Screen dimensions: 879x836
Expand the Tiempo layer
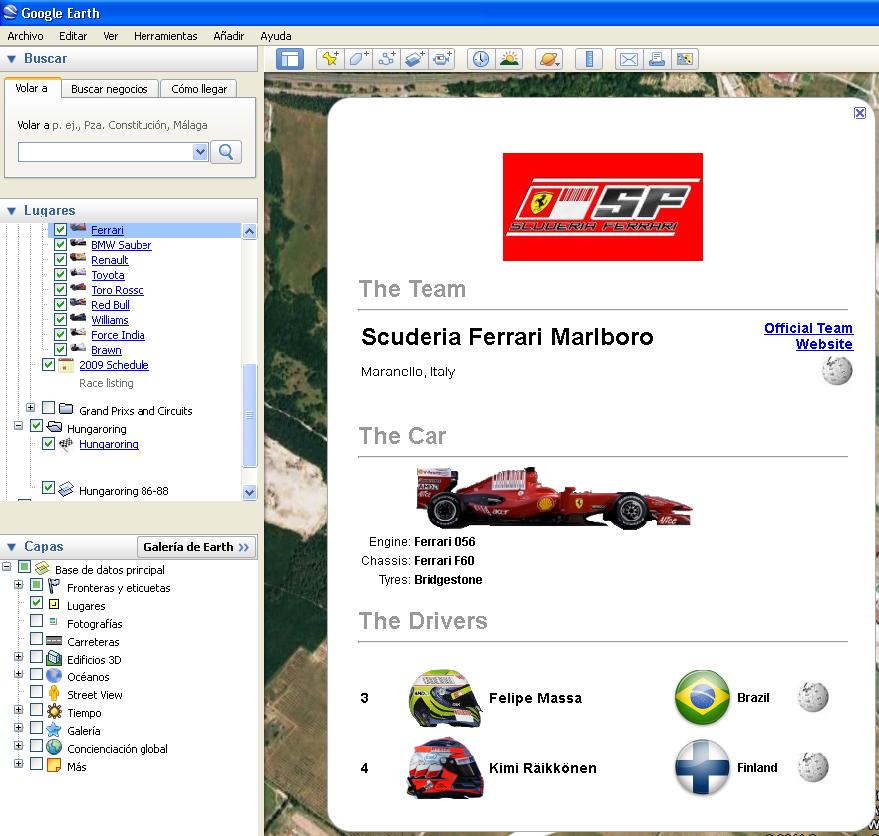tap(18, 710)
